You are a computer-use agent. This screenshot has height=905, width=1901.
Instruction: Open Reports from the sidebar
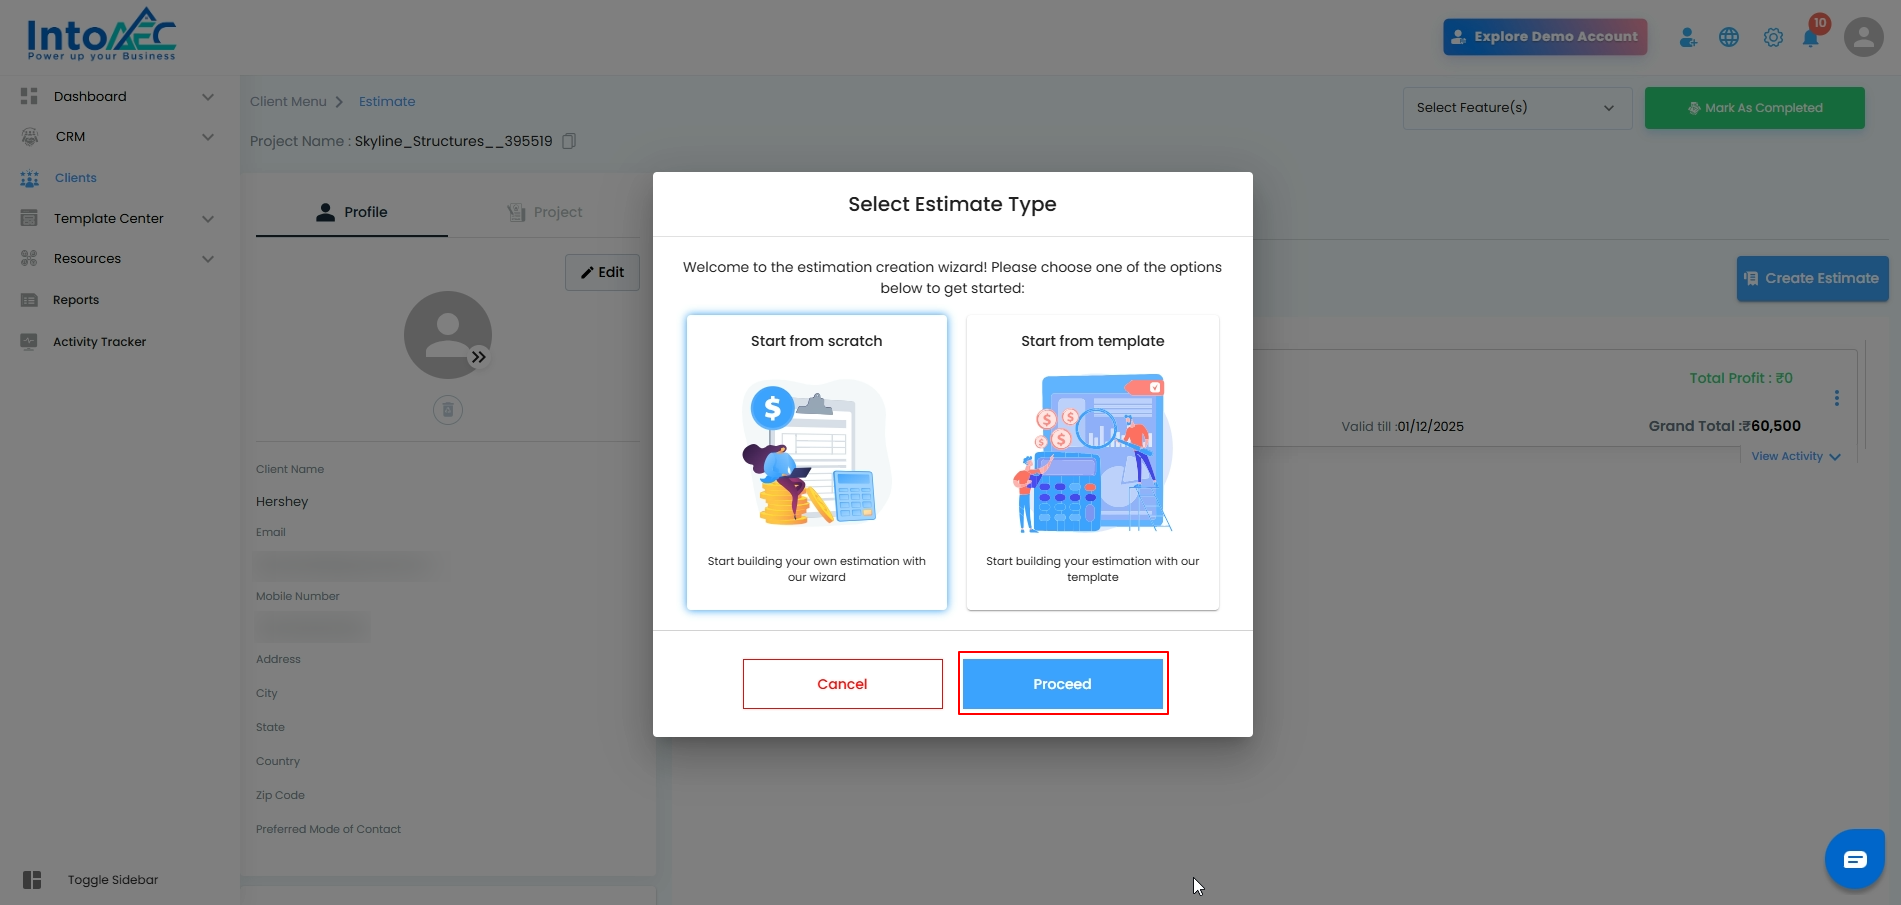(x=76, y=300)
